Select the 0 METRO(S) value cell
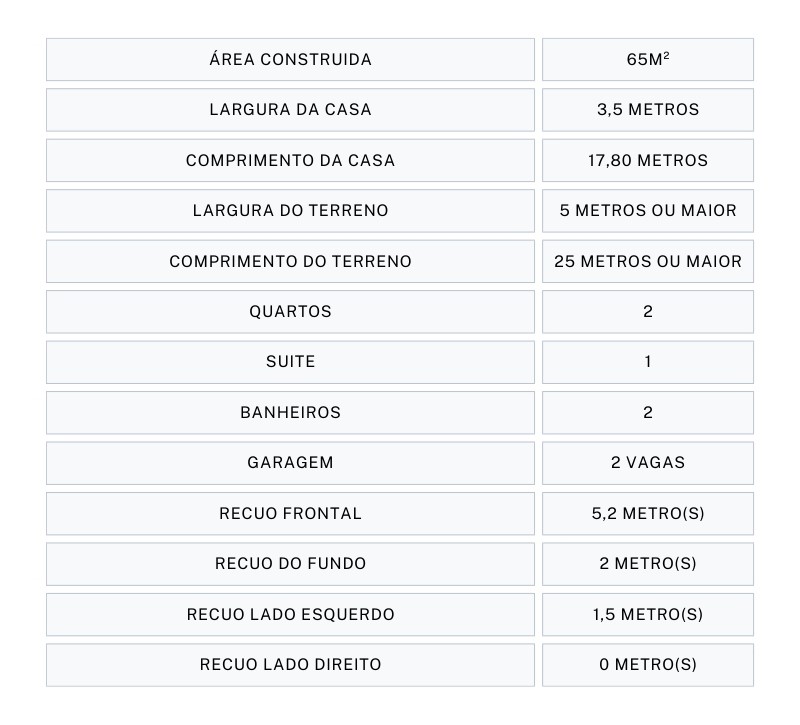This screenshot has height=725, width=800. click(647, 665)
